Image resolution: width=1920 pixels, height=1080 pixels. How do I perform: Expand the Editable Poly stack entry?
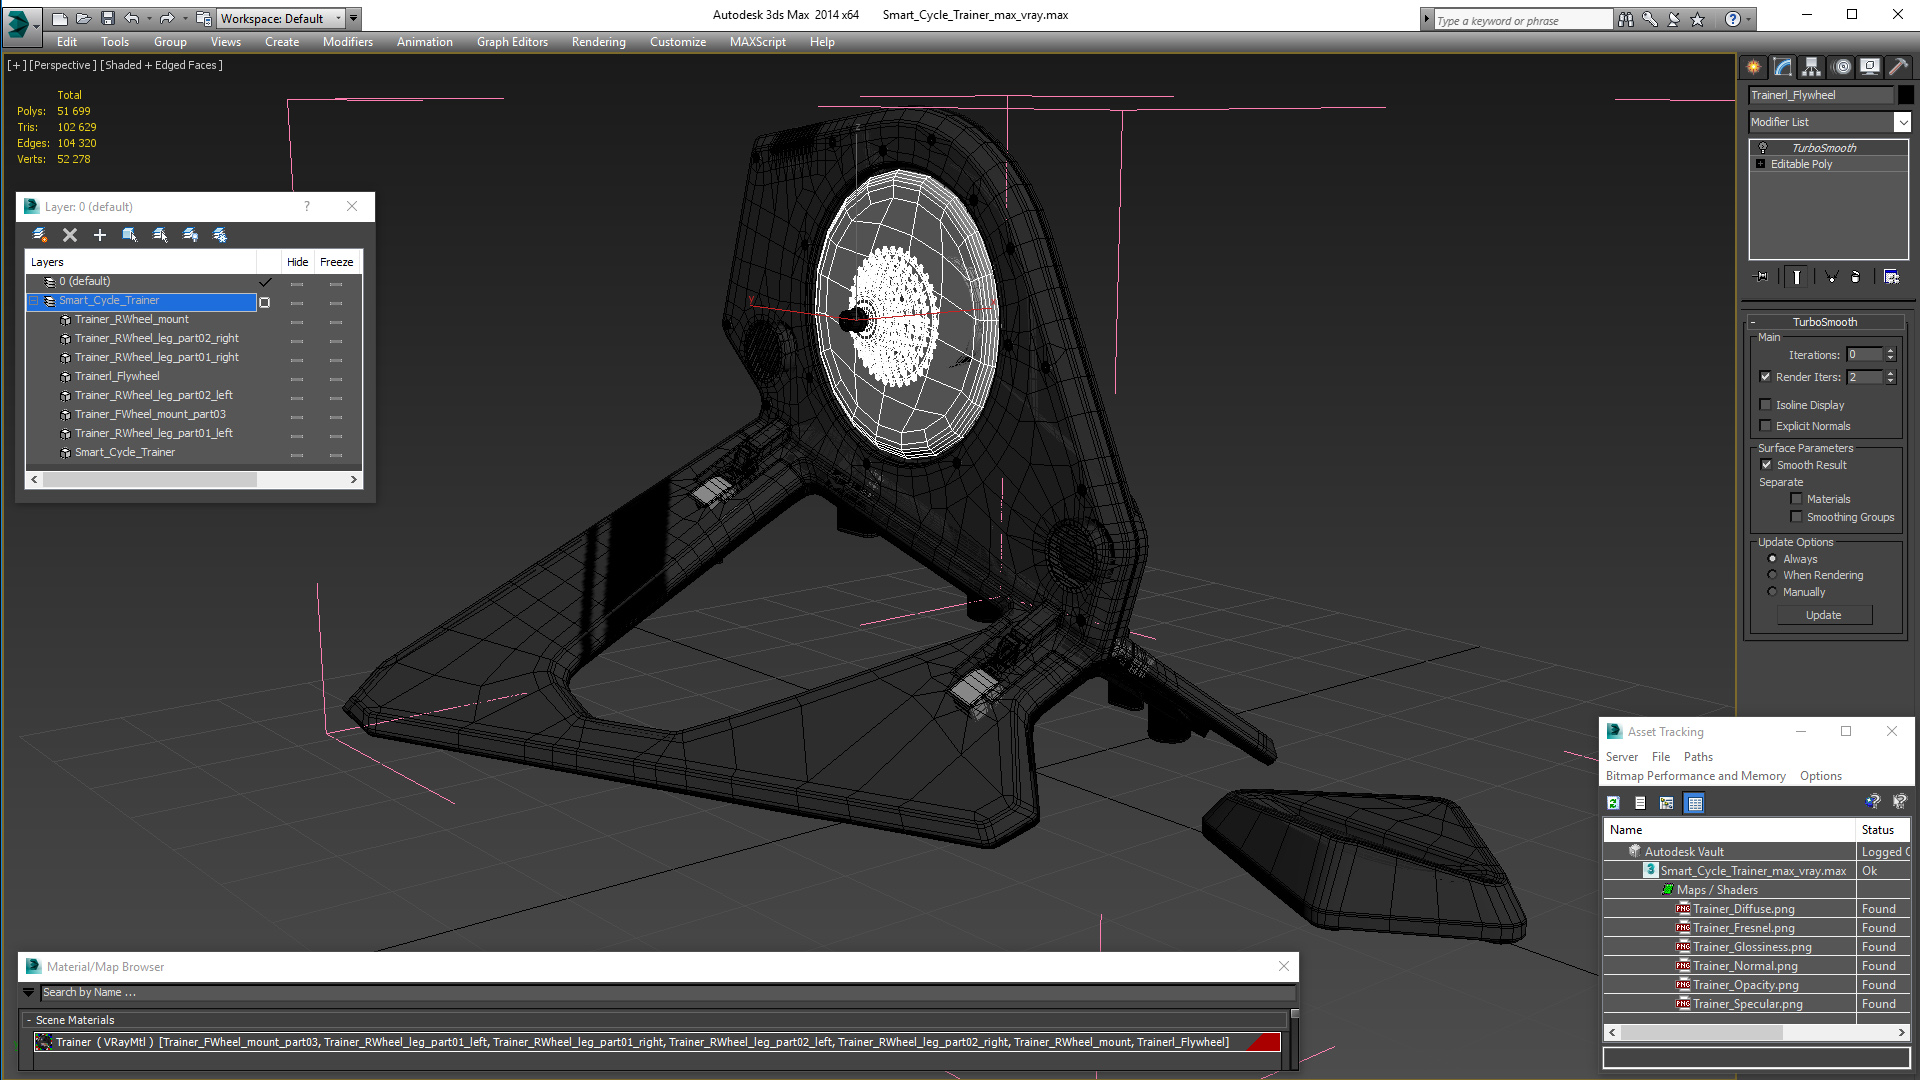(1761, 164)
